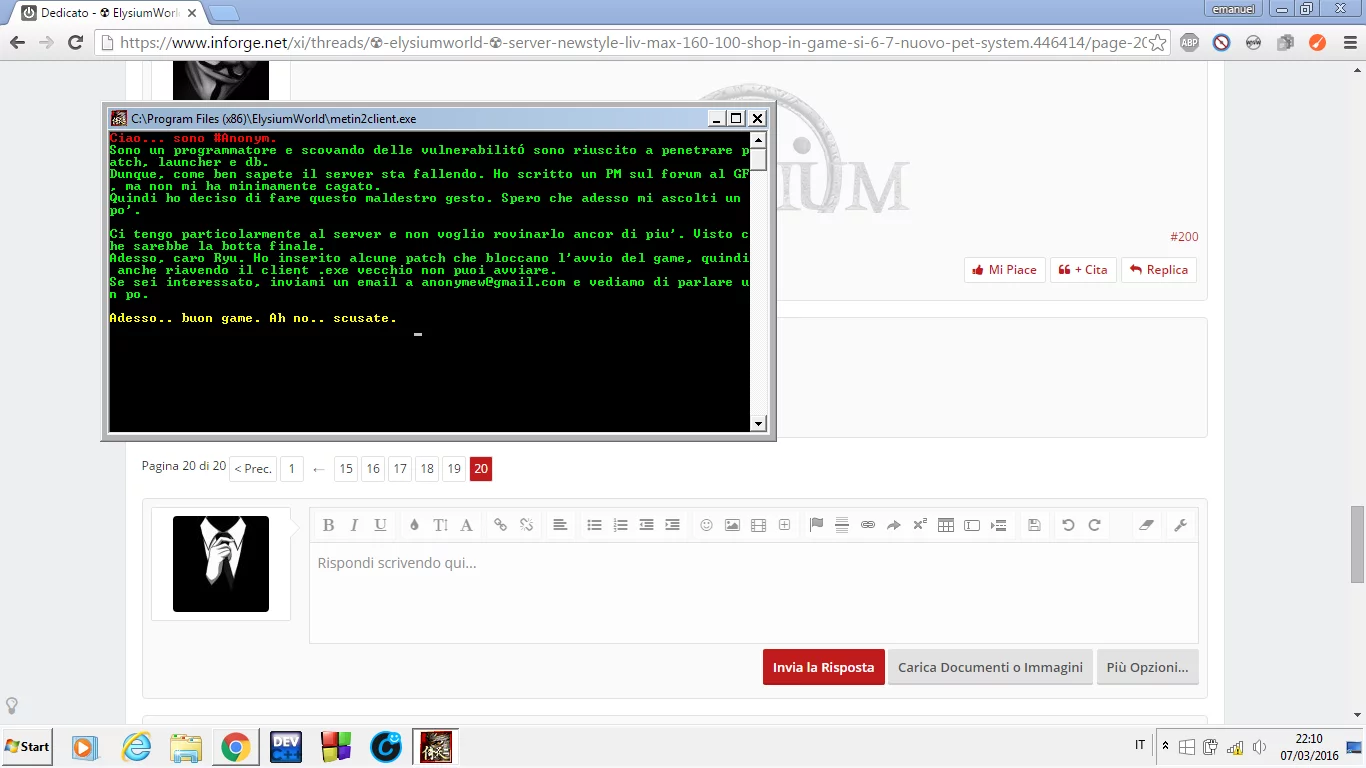Open the font family dropdown
The height and width of the screenshot is (768, 1366).
466,525
